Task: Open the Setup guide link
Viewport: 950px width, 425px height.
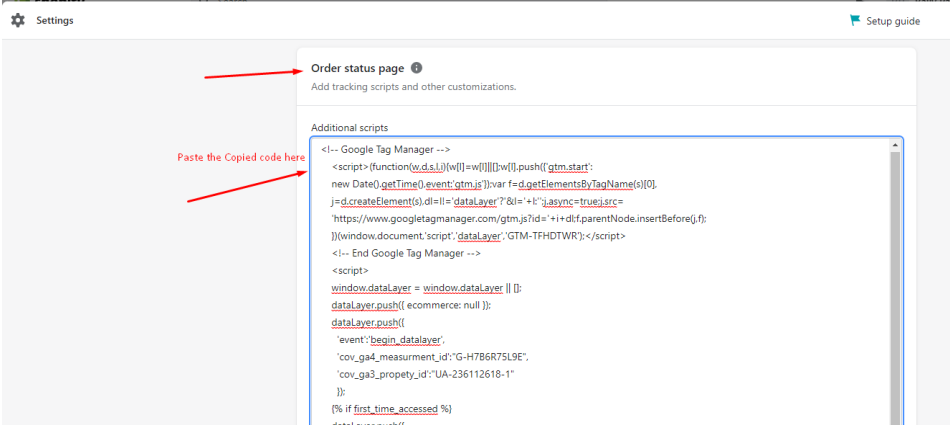Action: click(893, 21)
